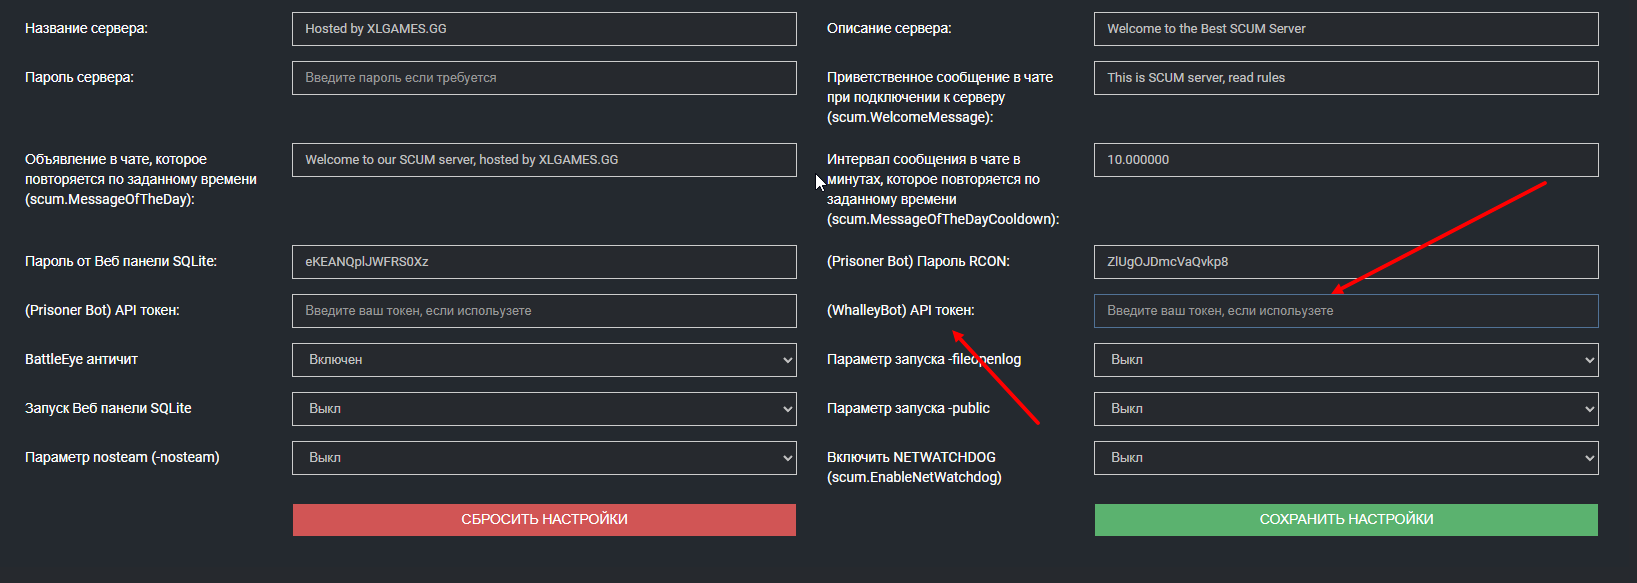
Task: Focus the empty server password input field
Action: [x=544, y=78]
